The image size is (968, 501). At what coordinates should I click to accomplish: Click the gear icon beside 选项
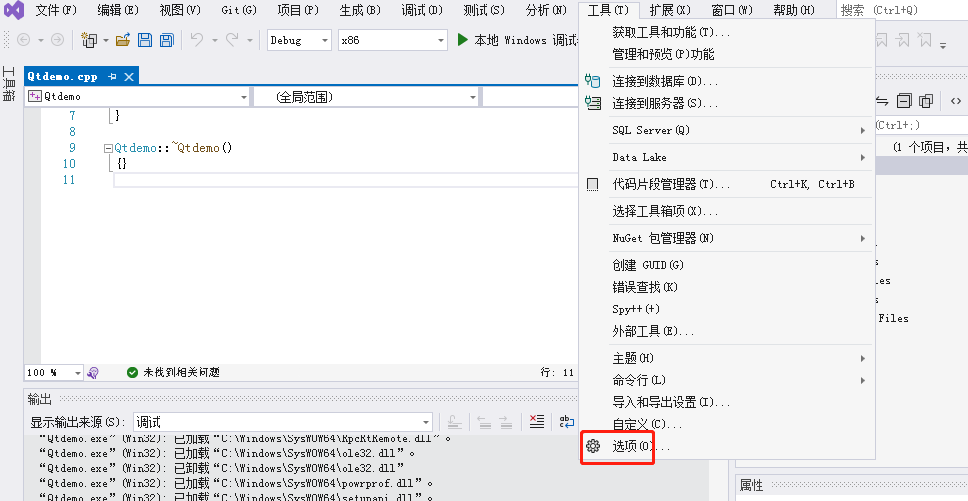(x=593, y=446)
